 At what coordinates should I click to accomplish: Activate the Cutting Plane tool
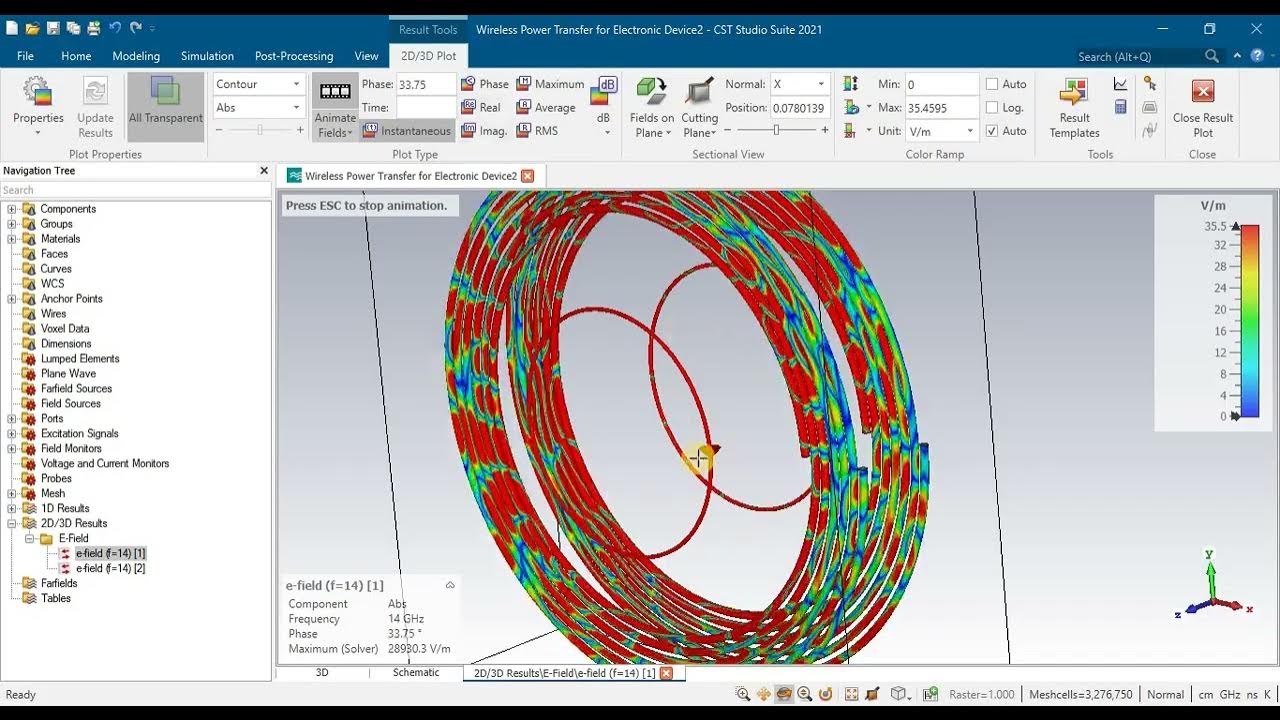pyautogui.click(x=700, y=107)
